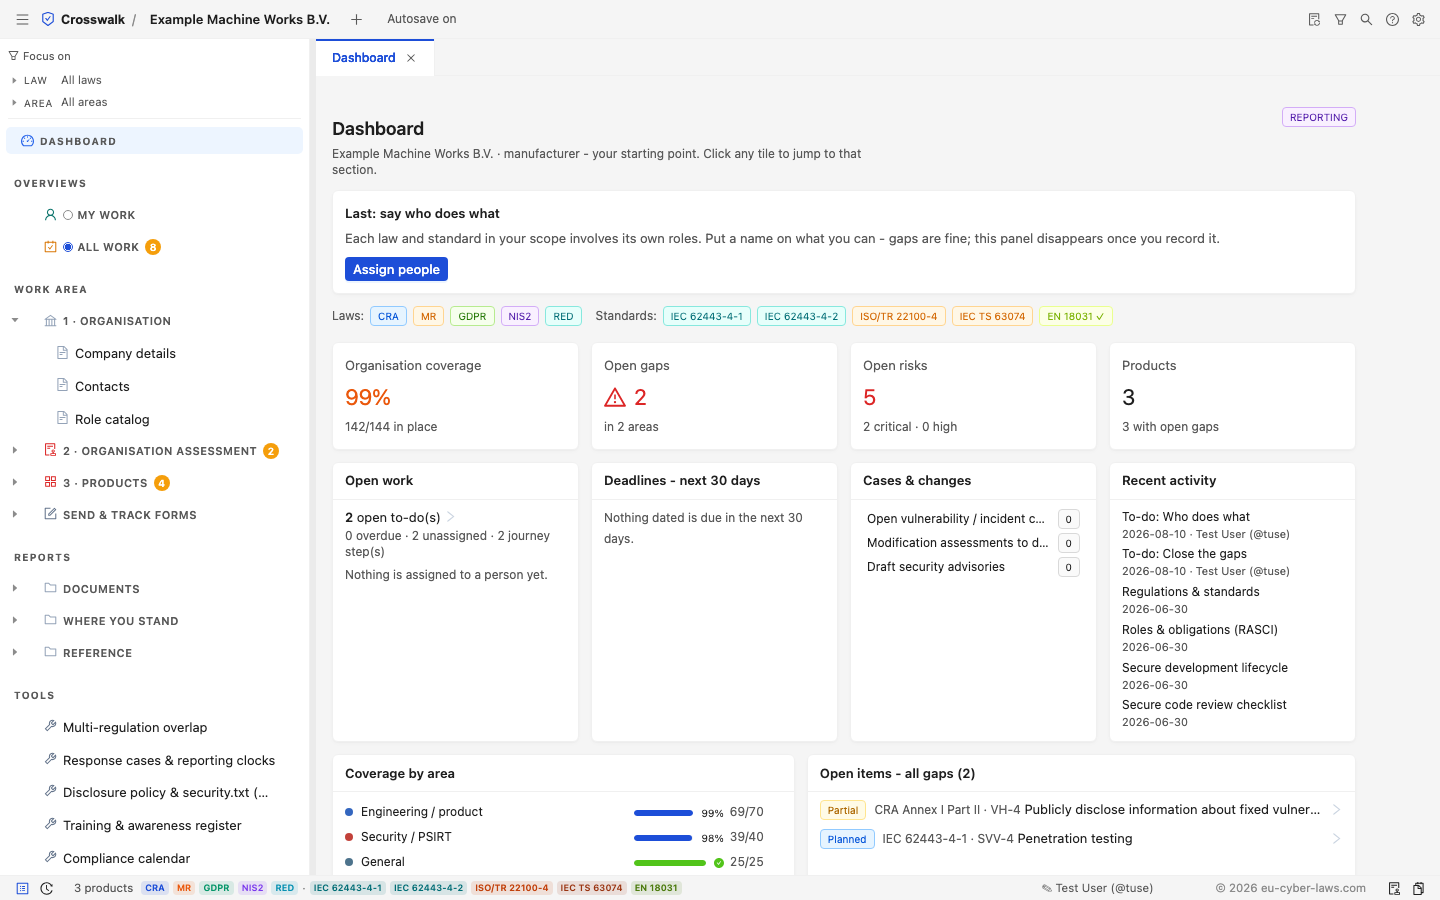Viewport: 1440px width, 900px height.
Task: Toggle the CRA law chip
Action: [x=388, y=316]
